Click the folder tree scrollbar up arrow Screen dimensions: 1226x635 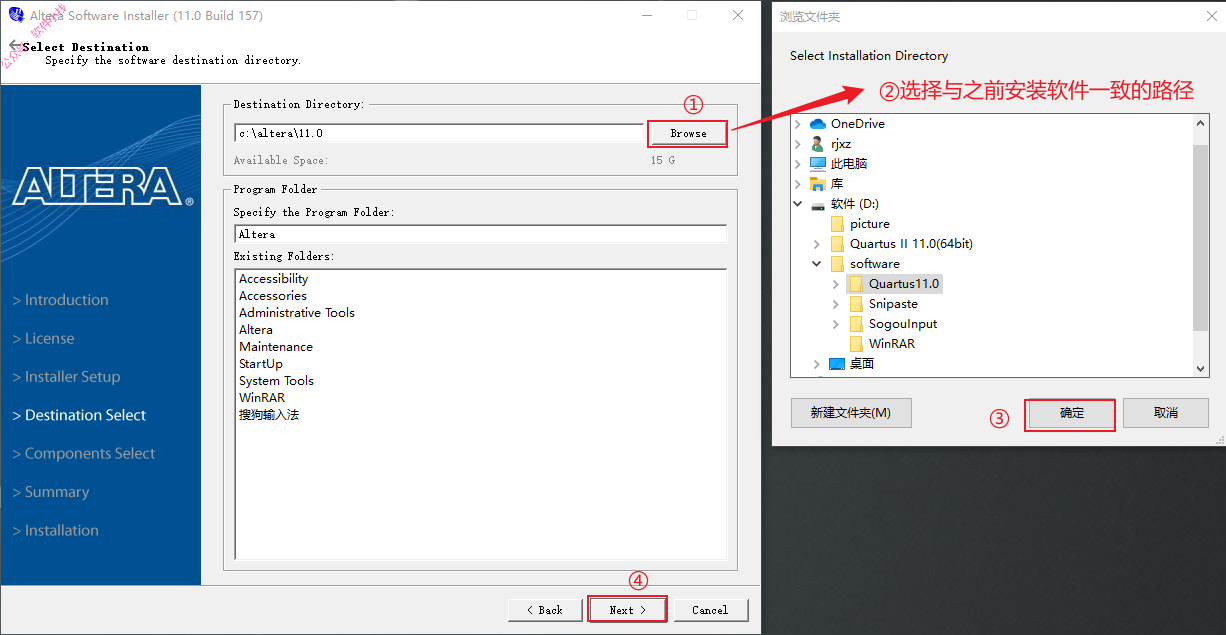click(x=1201, y=123)
